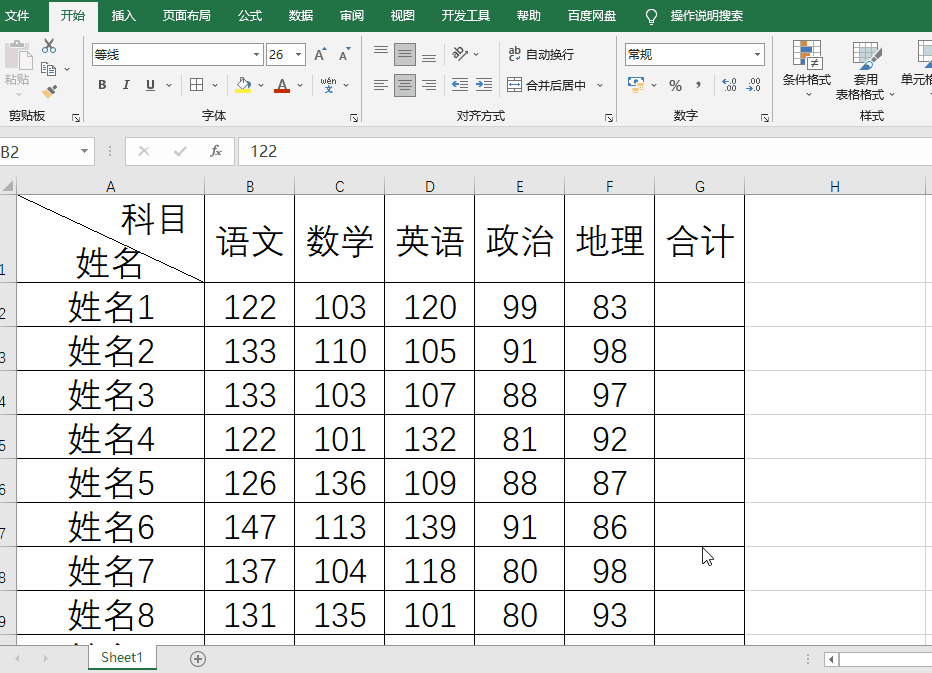This screenshot has width=932, height=673.
Task: Expand merge and center options arrow
Action: pos(600,85)
